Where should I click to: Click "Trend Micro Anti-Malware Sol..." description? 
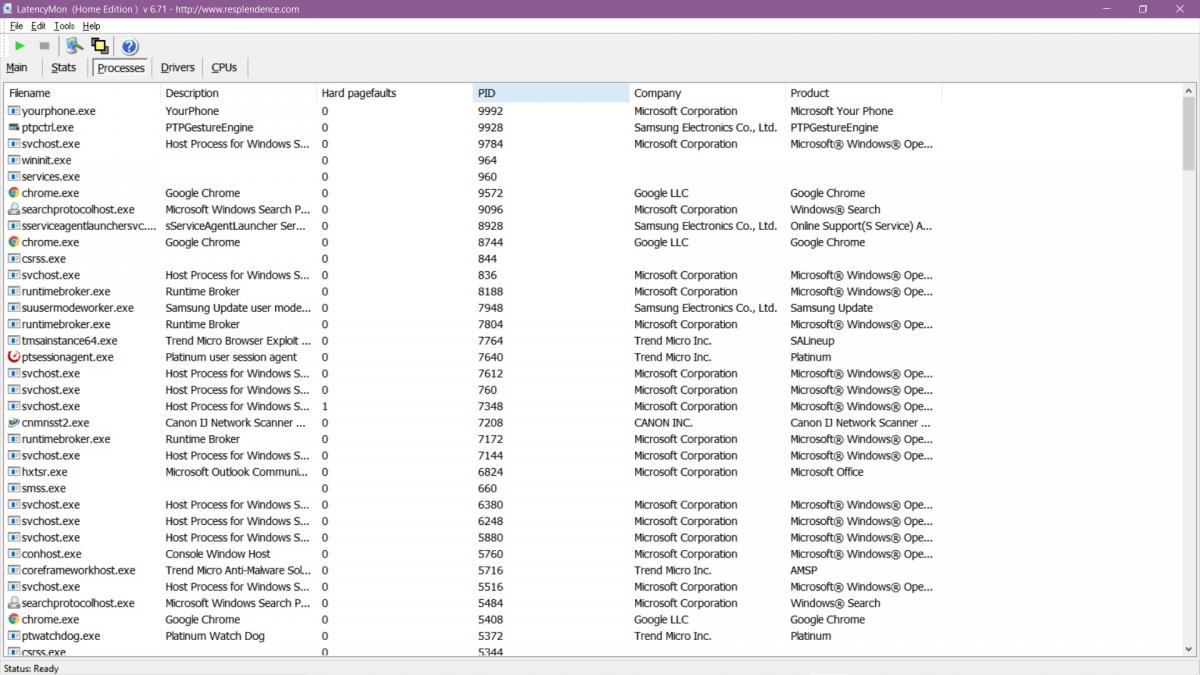(x=240, y=570)
